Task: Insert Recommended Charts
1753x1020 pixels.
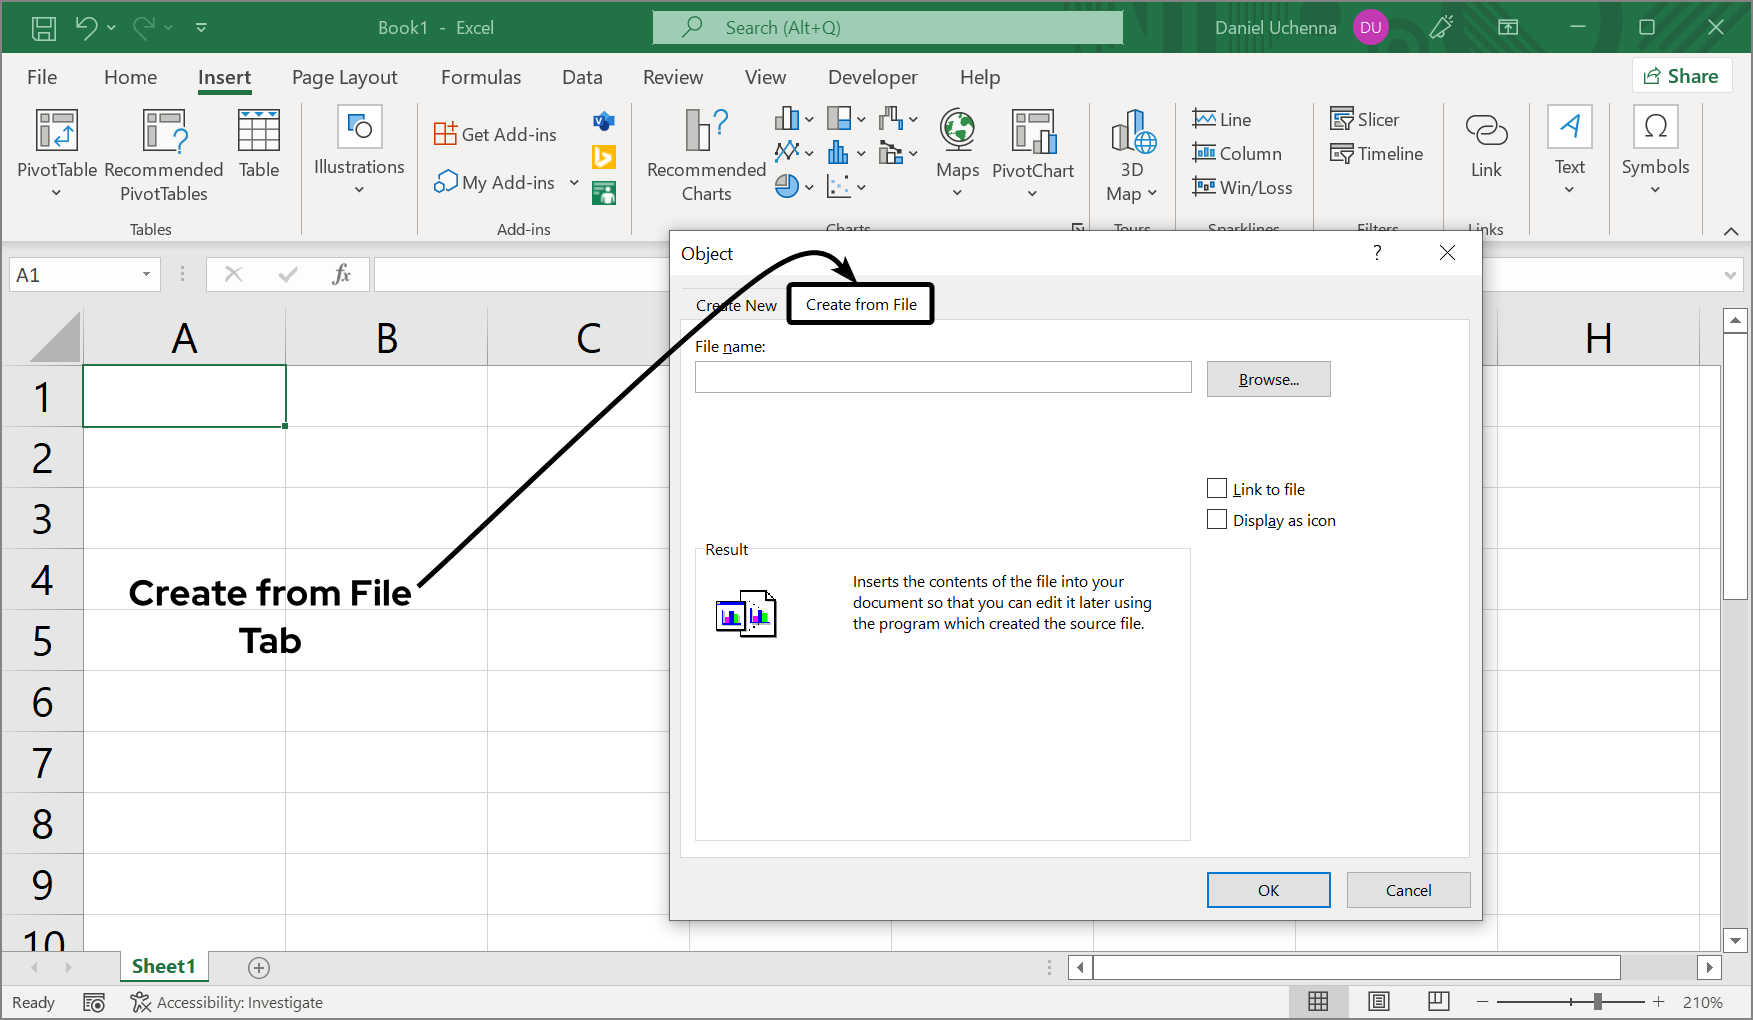Action: pos(704,155)
